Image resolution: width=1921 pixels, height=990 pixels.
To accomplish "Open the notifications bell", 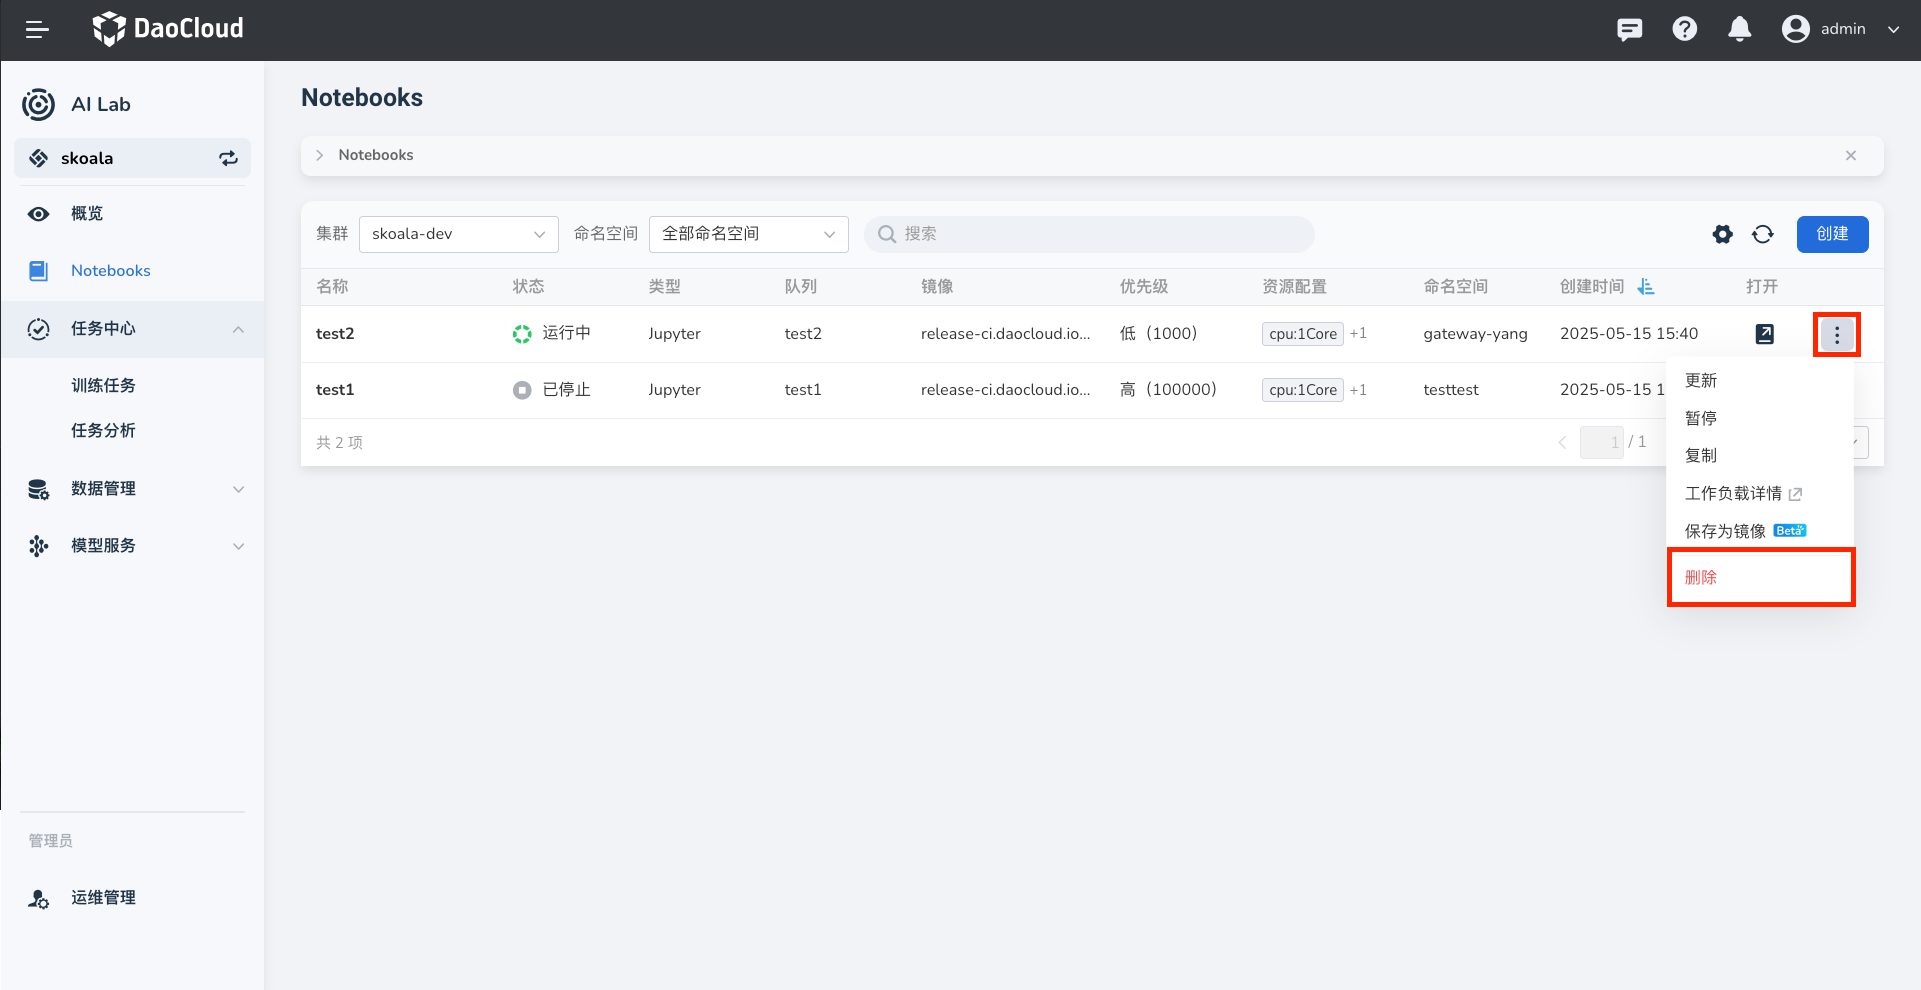I will point(1739,30).
